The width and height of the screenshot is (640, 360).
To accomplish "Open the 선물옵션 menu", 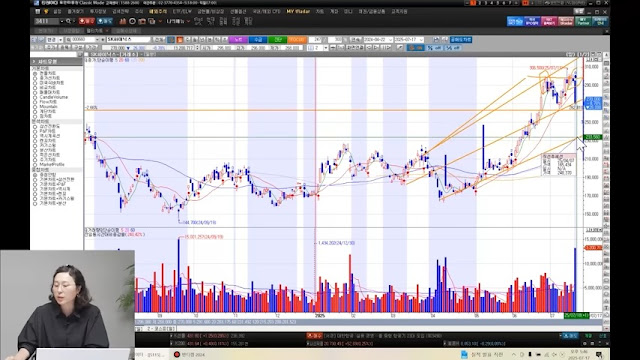I will pos(238,11).
